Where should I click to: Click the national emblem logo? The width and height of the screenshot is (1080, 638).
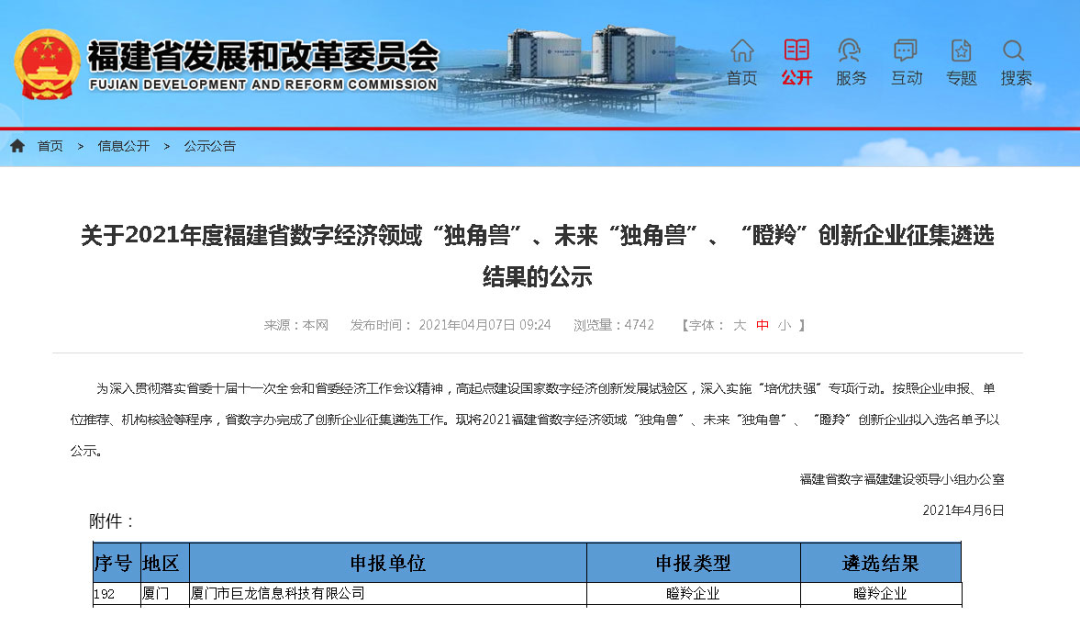pyautogui.click(x=47, y=65)
